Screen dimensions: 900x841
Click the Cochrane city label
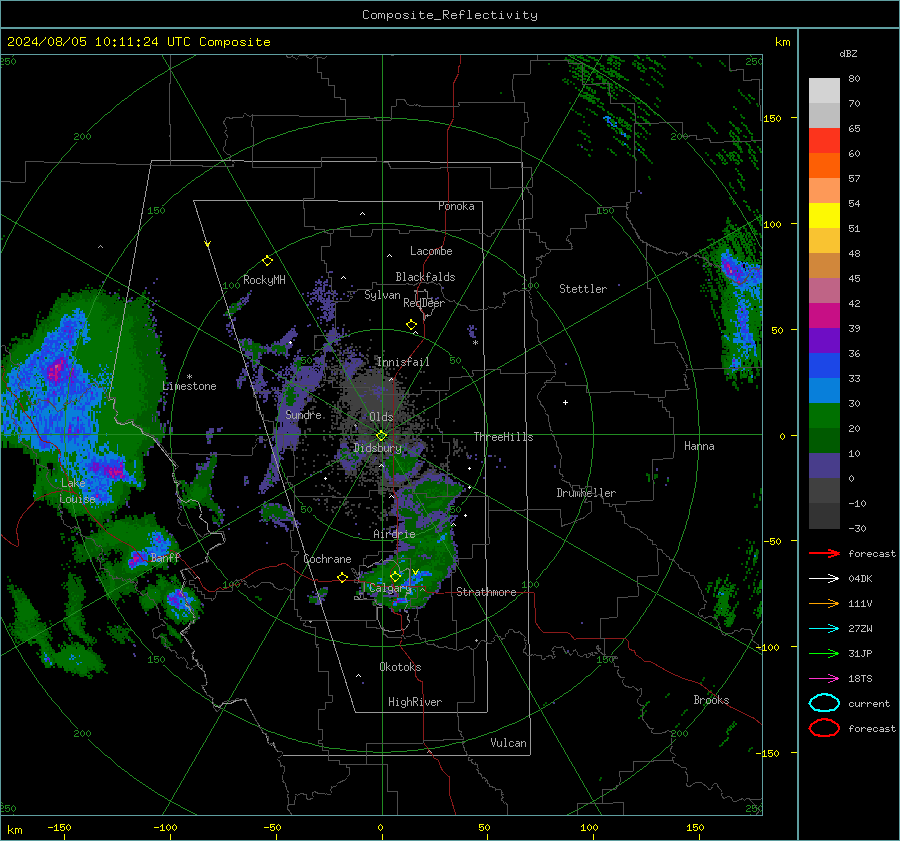[327, 559]
